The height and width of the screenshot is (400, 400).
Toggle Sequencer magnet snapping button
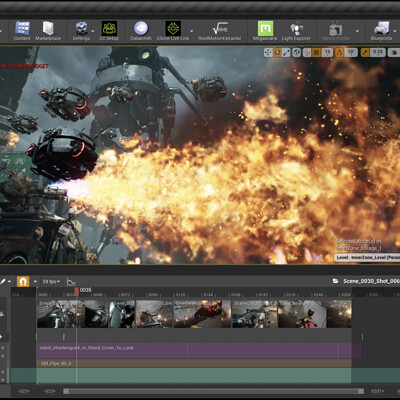(23, 282)
